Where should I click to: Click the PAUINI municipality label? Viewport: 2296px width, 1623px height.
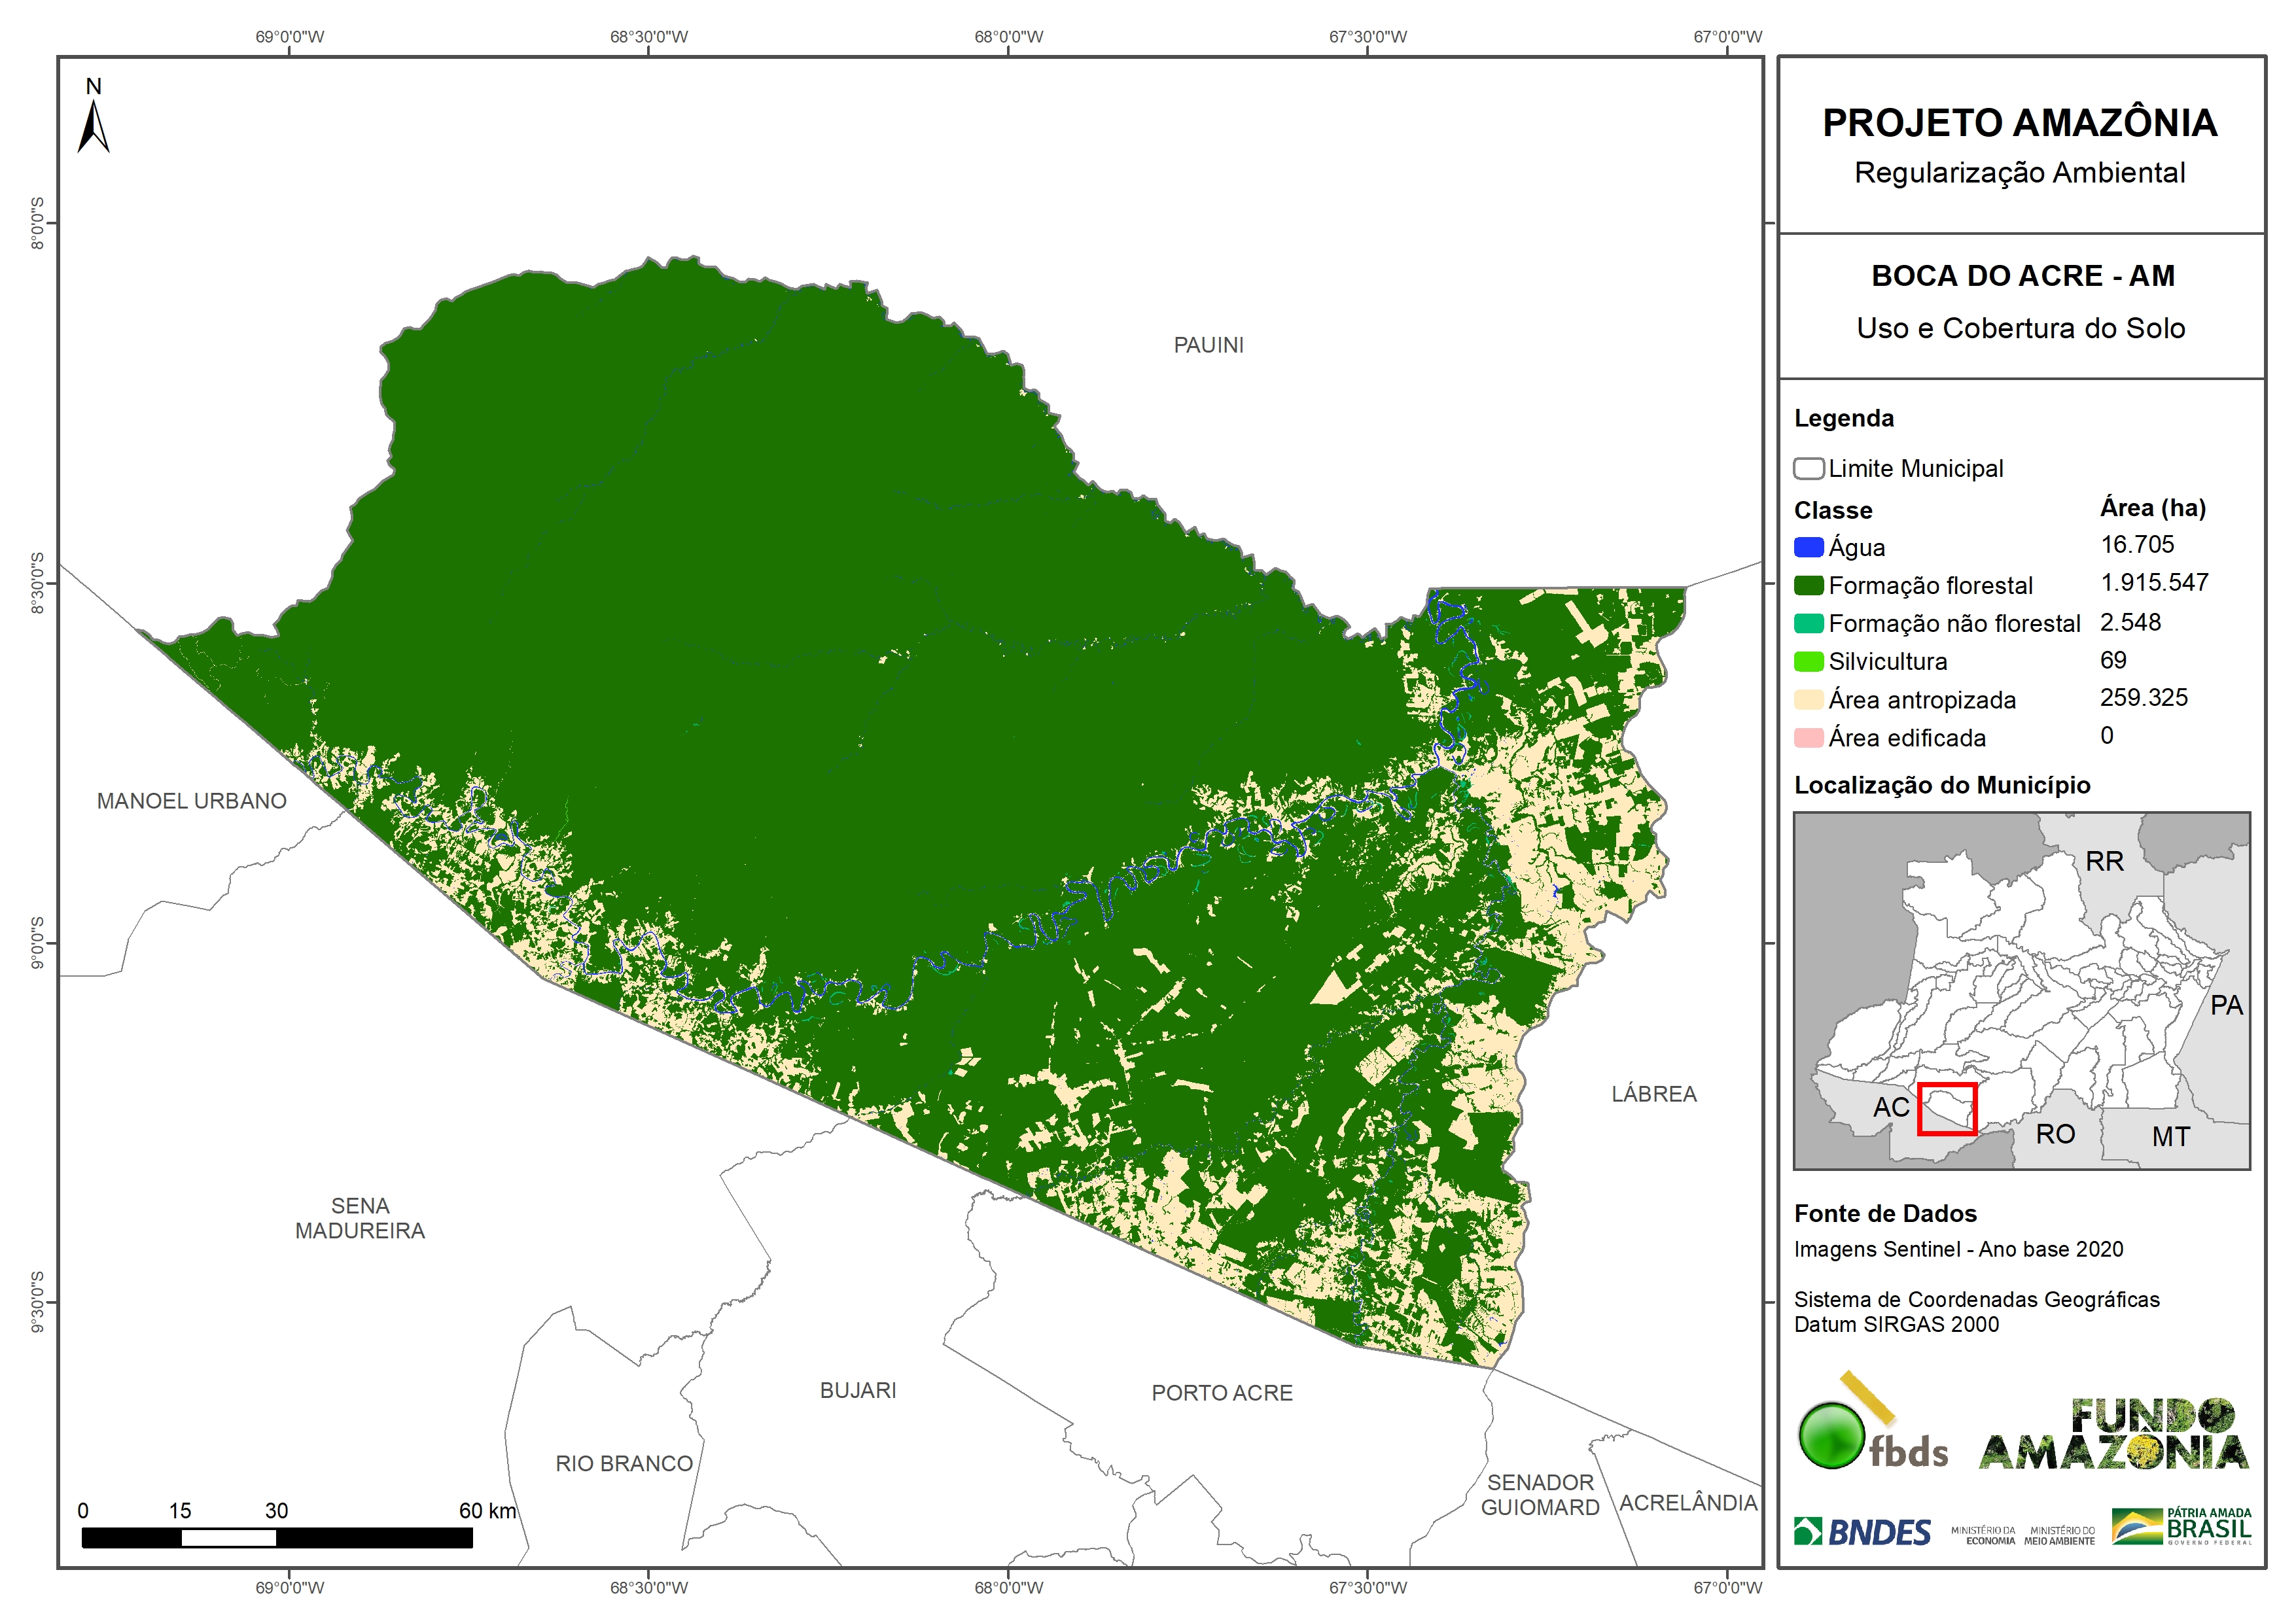[1208, 345]
